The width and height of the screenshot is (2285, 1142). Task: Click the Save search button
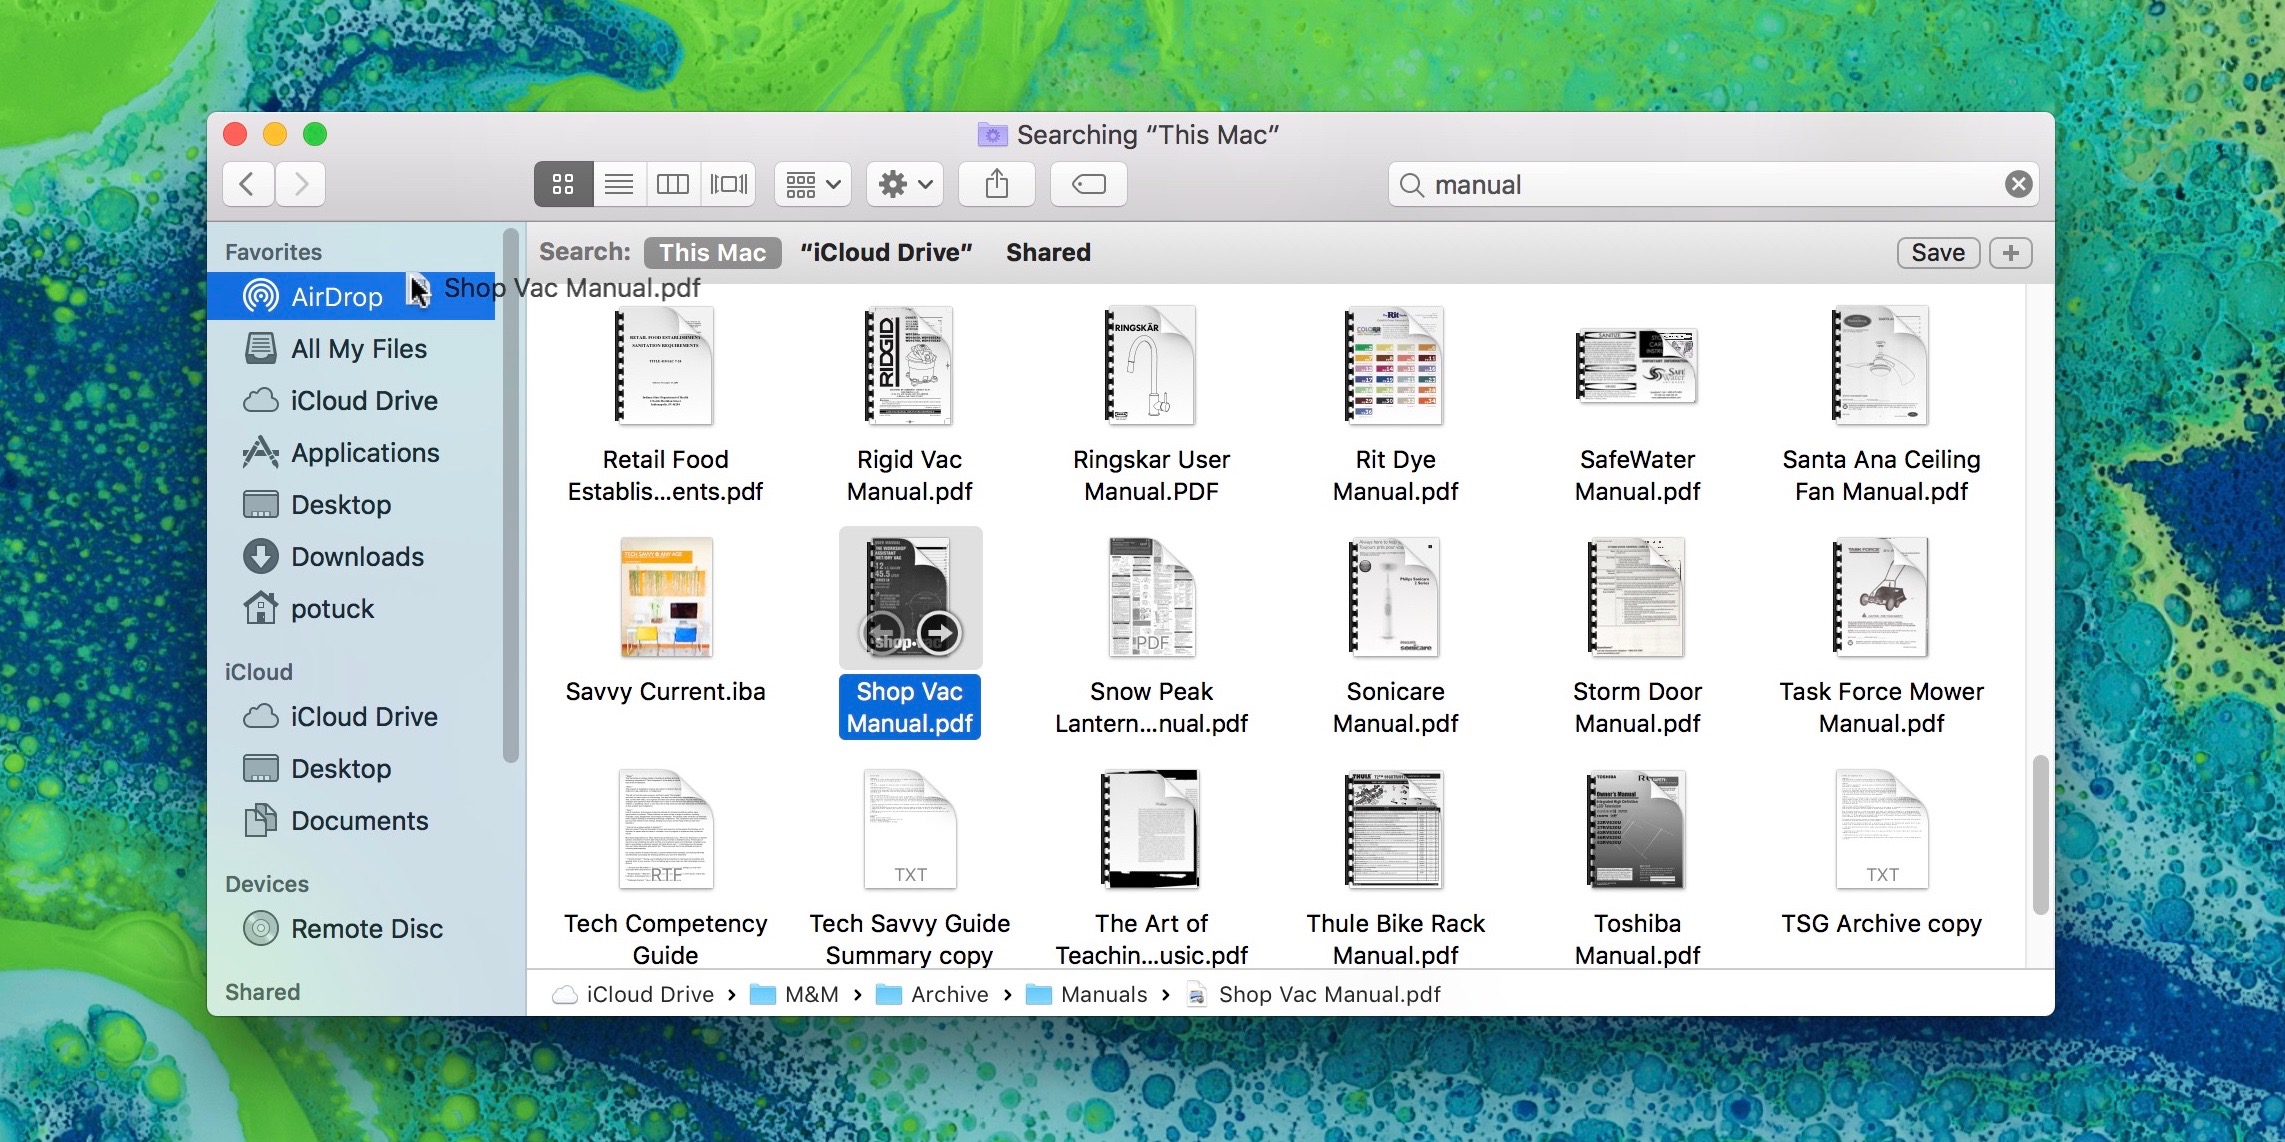pyautogui.click(x=1937, y=253)
